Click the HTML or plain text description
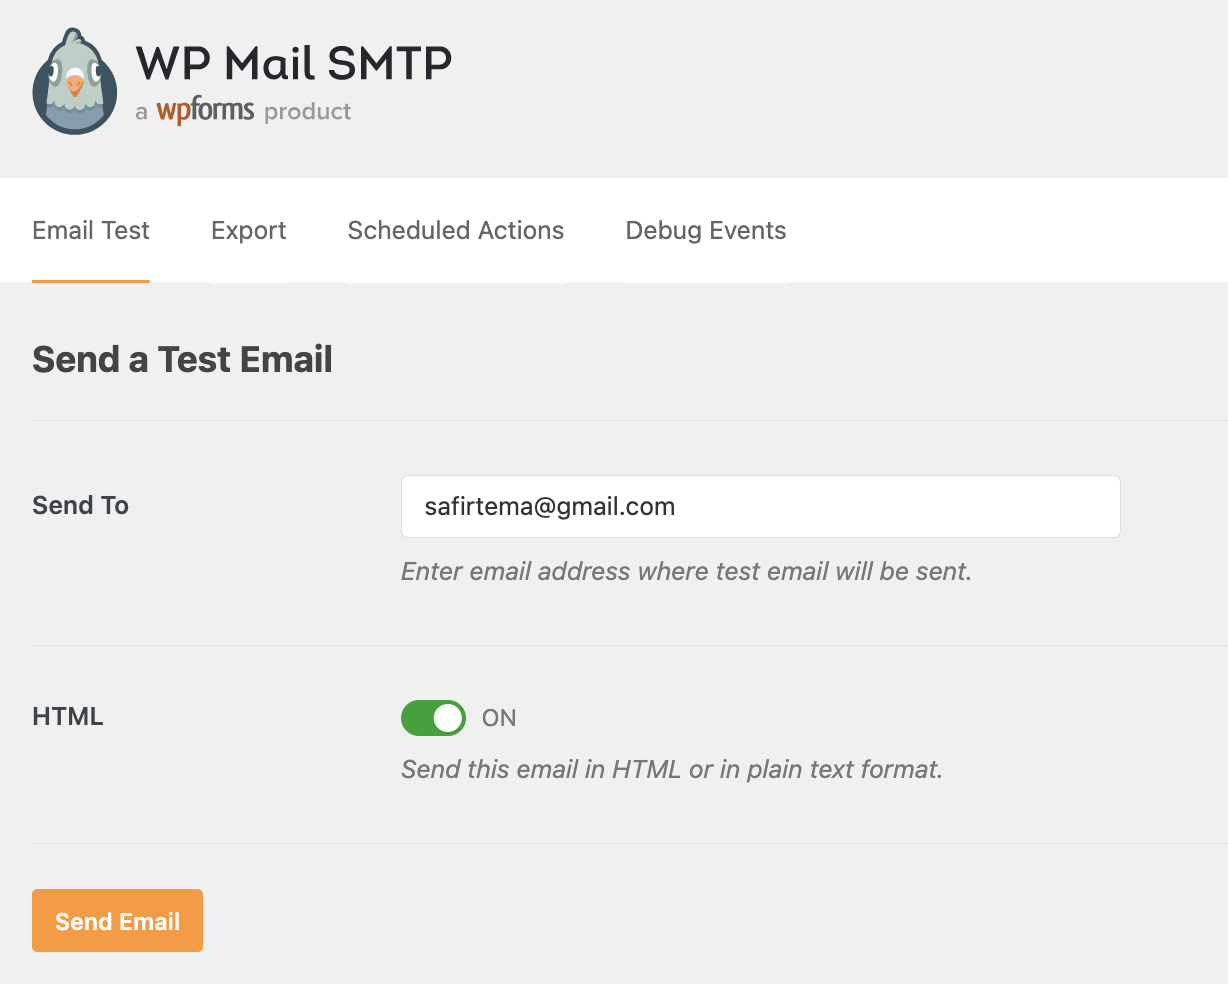 click(x=672, y=769)
